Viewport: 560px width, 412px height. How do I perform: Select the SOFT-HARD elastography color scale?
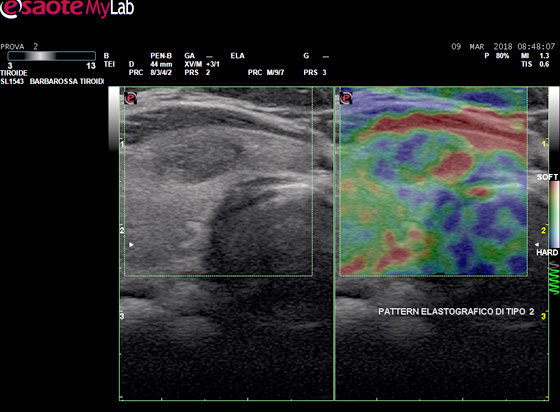[x=554, y=214]
